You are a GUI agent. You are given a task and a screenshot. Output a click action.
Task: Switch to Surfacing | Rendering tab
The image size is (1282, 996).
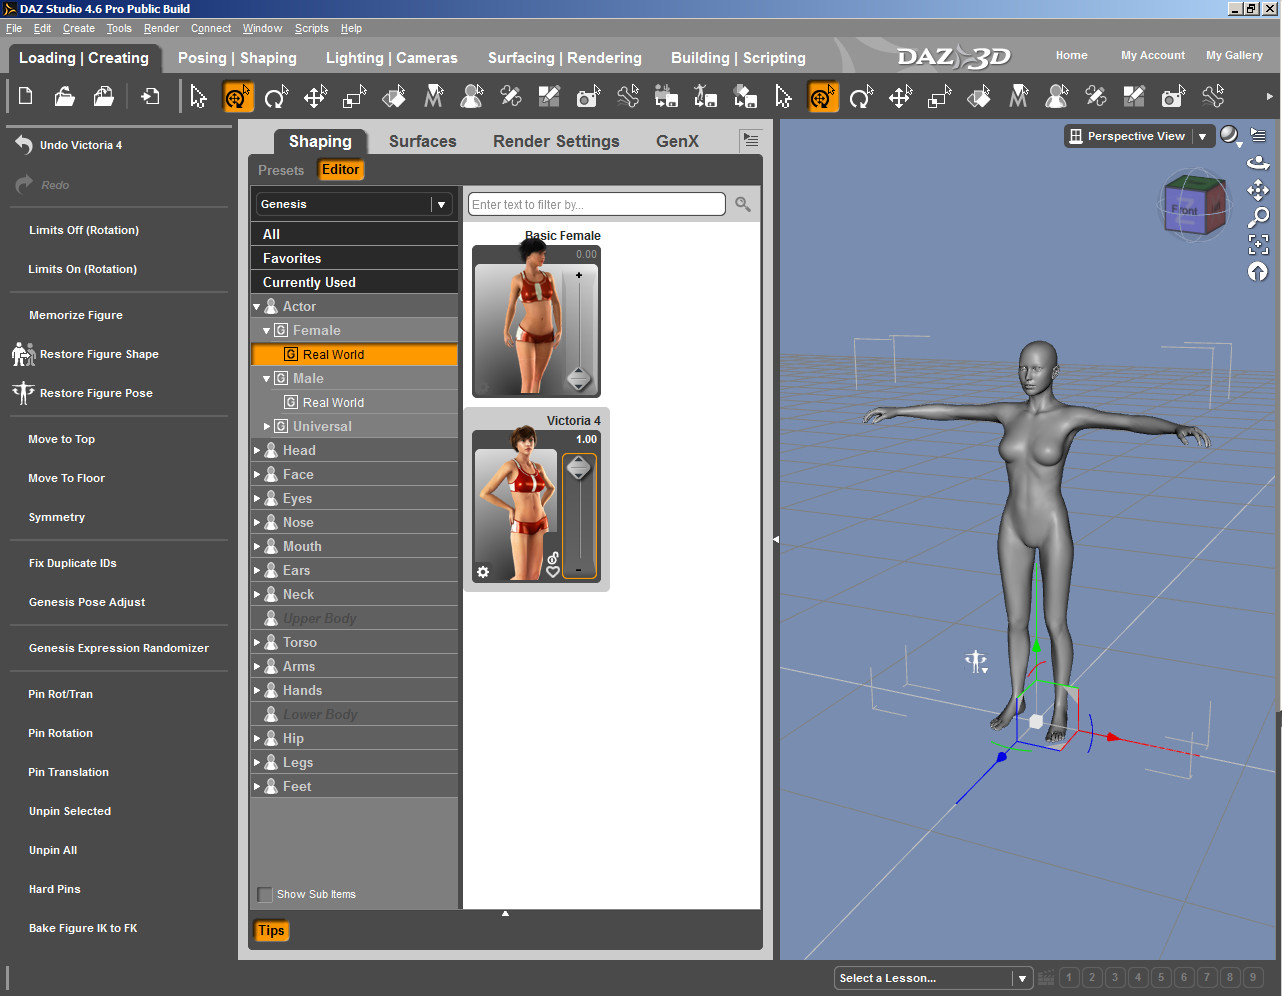(565, 58)
